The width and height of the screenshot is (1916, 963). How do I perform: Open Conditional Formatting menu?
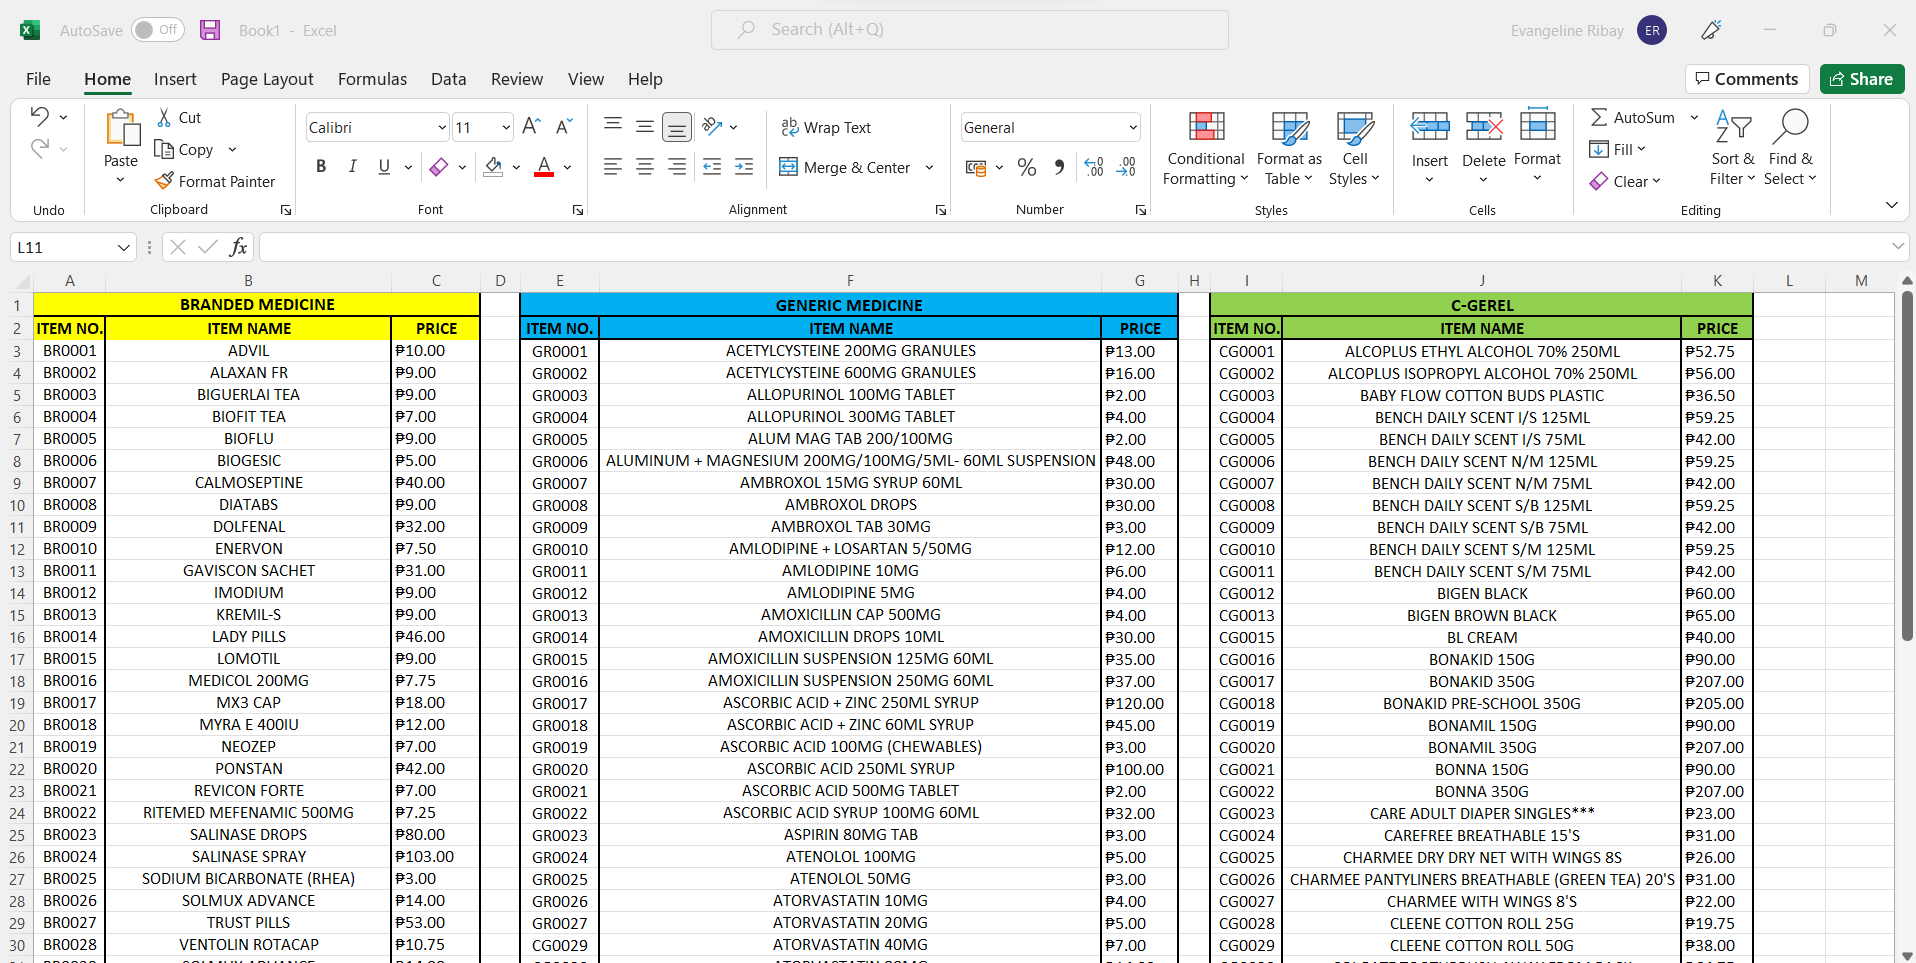tap(1206, 148)
